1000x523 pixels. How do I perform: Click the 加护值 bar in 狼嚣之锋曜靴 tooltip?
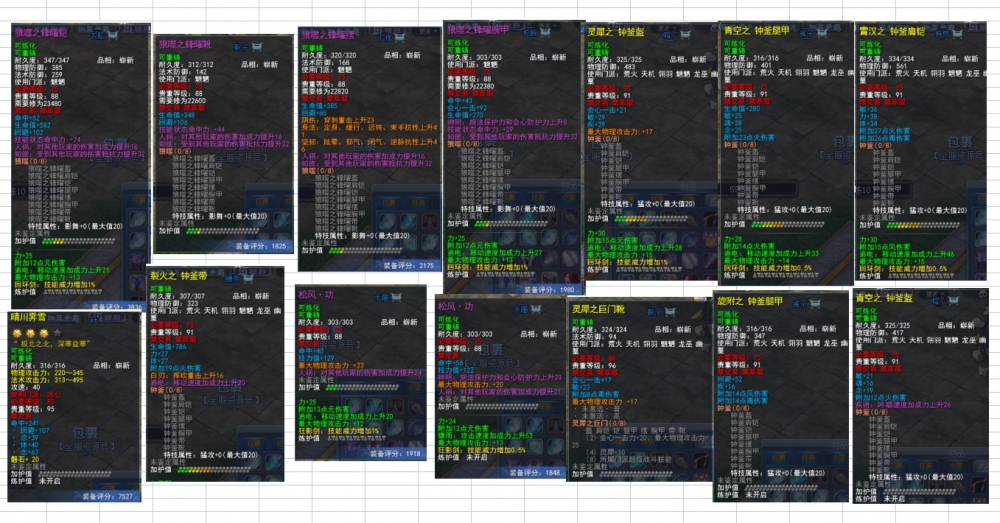[x=222, y=231]
